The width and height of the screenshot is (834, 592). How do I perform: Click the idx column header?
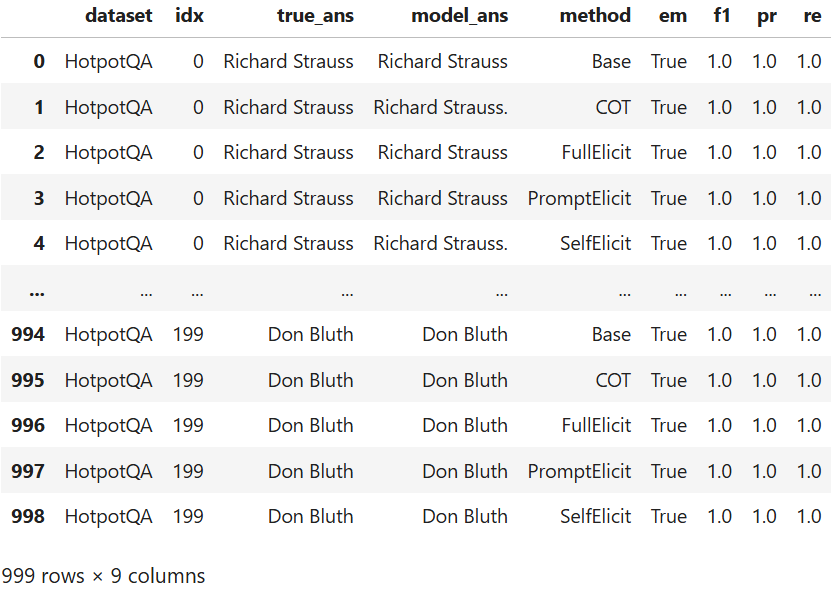[x=188, y=15]
